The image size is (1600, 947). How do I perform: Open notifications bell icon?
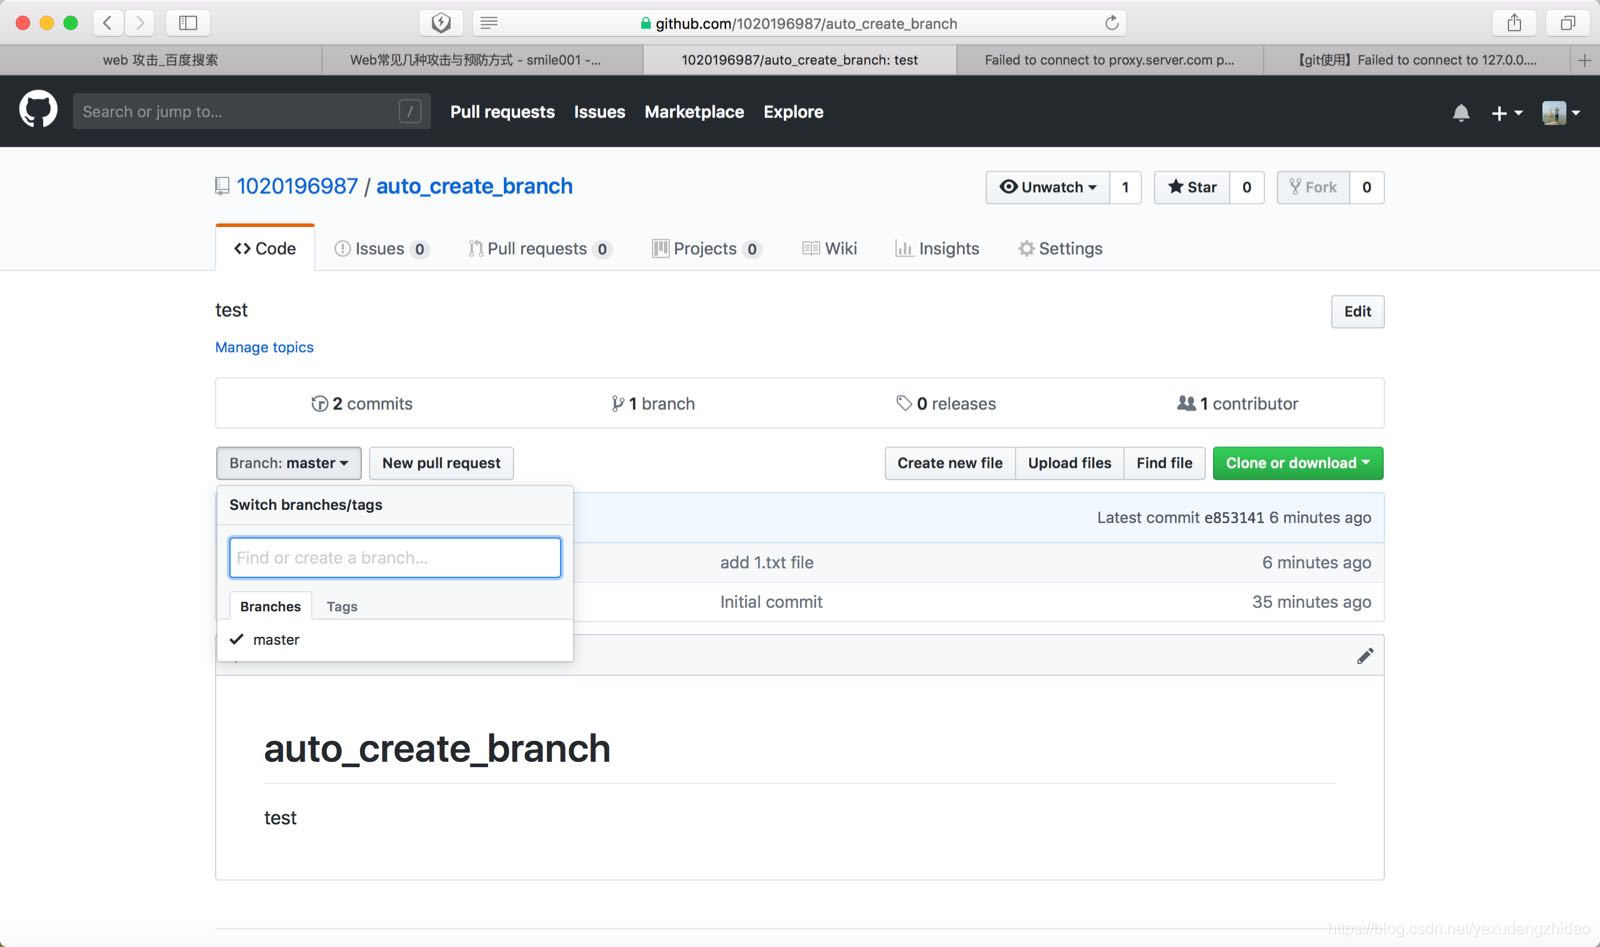click(x=1461, y=113)
